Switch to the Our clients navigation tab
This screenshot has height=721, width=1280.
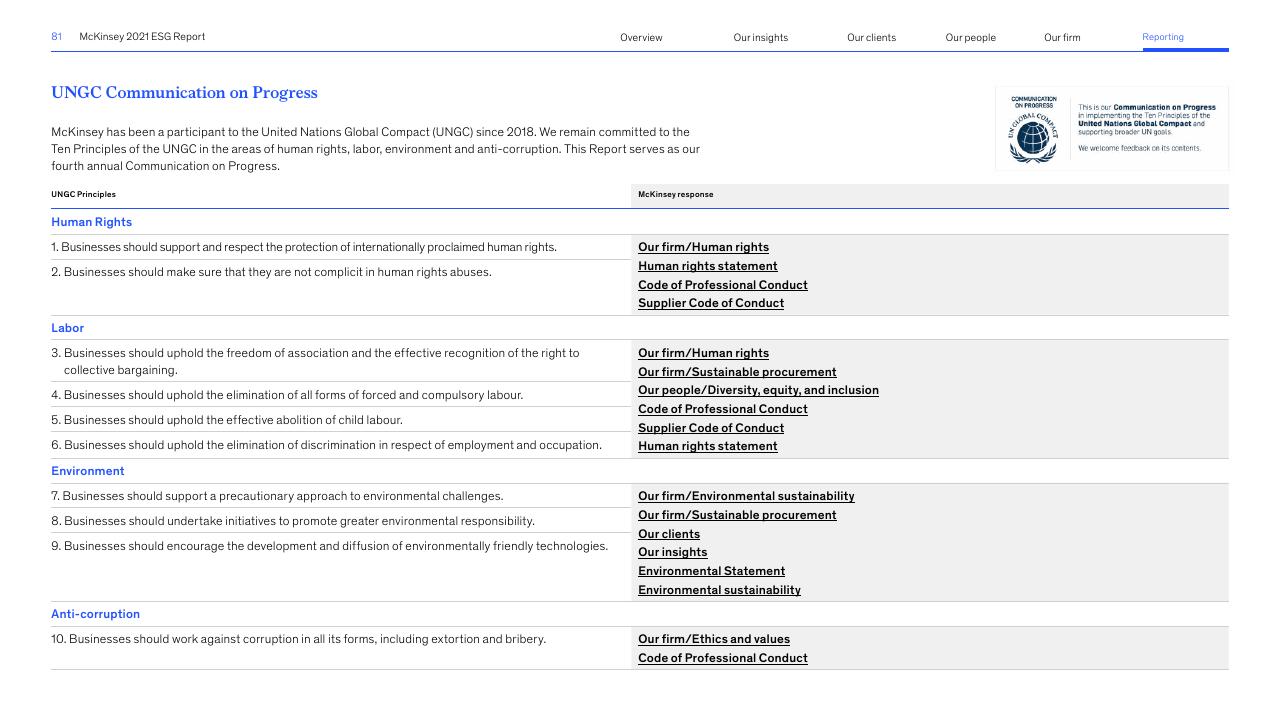pos(871,38)
